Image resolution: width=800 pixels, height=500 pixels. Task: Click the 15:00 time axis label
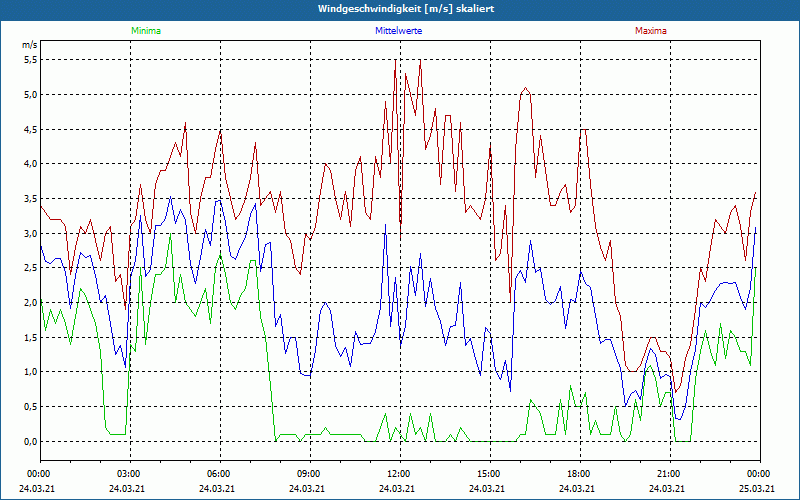[x=489, y=473]
